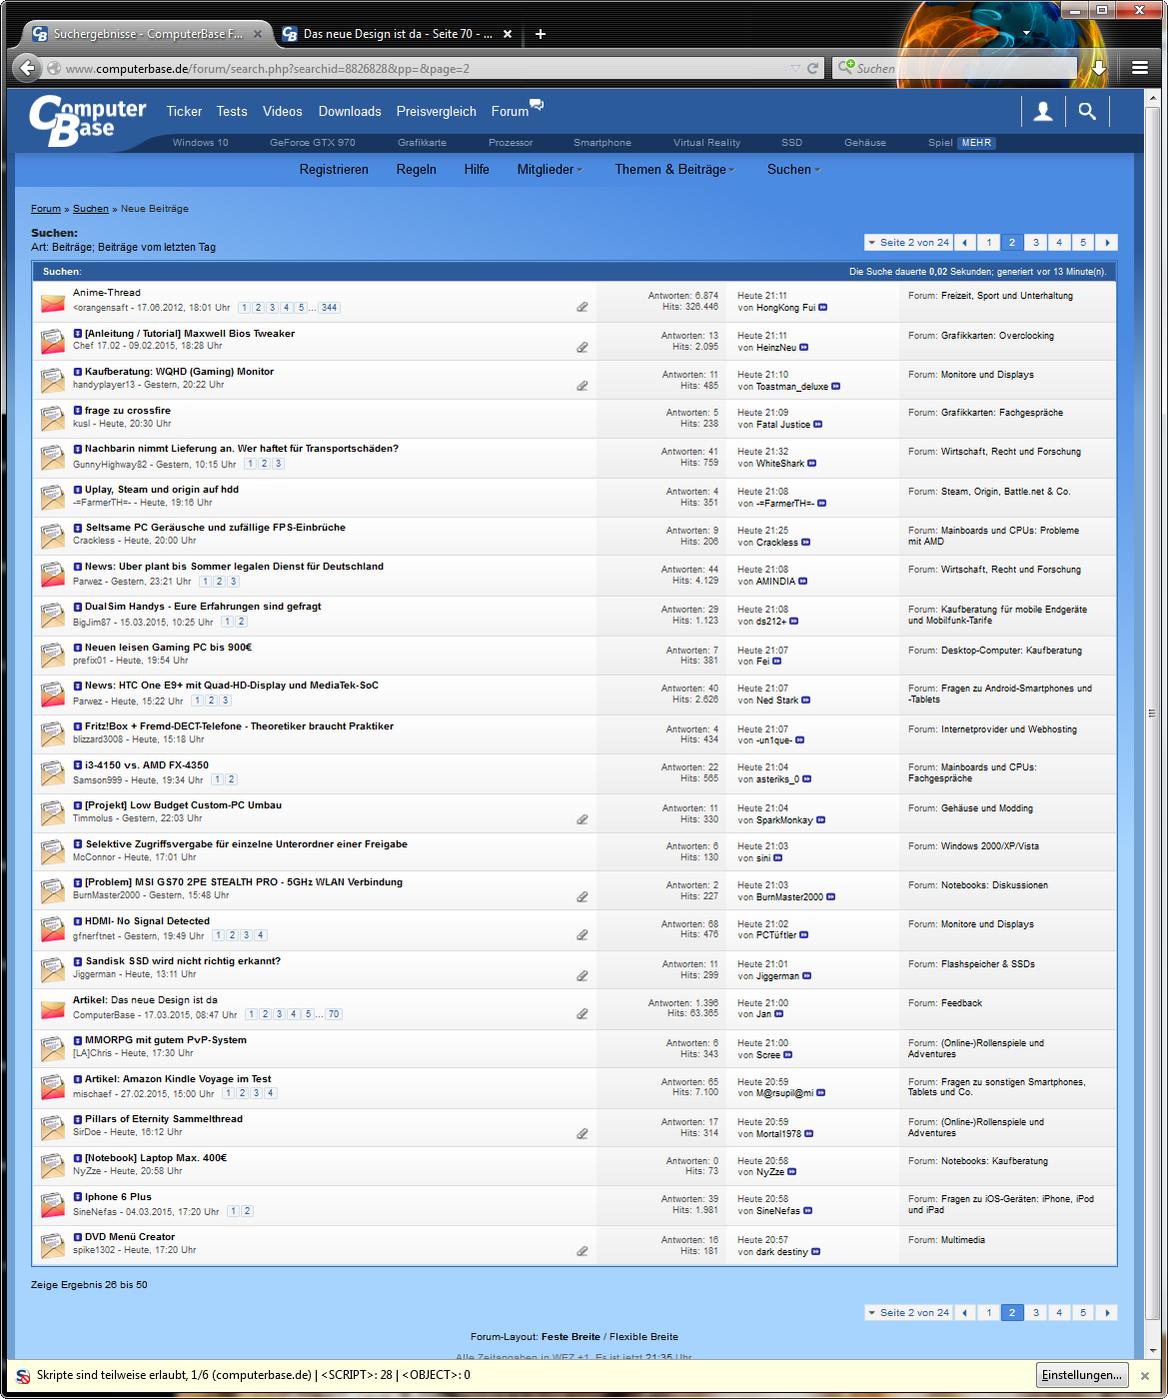Open forum 'Monitore und Displays' for WQHD thread

[x=987, y=375]
